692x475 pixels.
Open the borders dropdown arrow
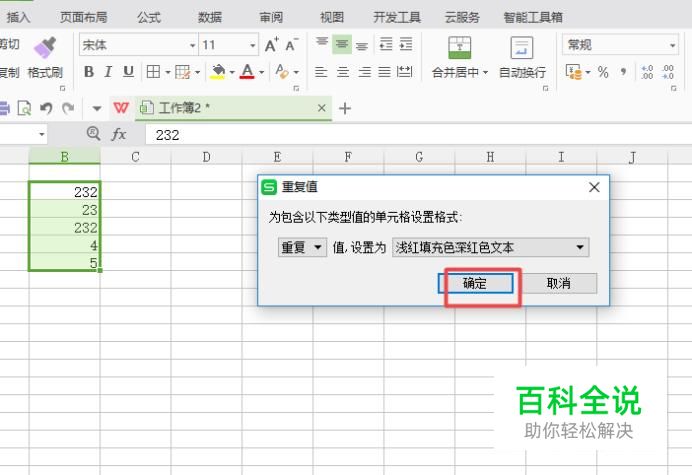click(x=168, y=72)
